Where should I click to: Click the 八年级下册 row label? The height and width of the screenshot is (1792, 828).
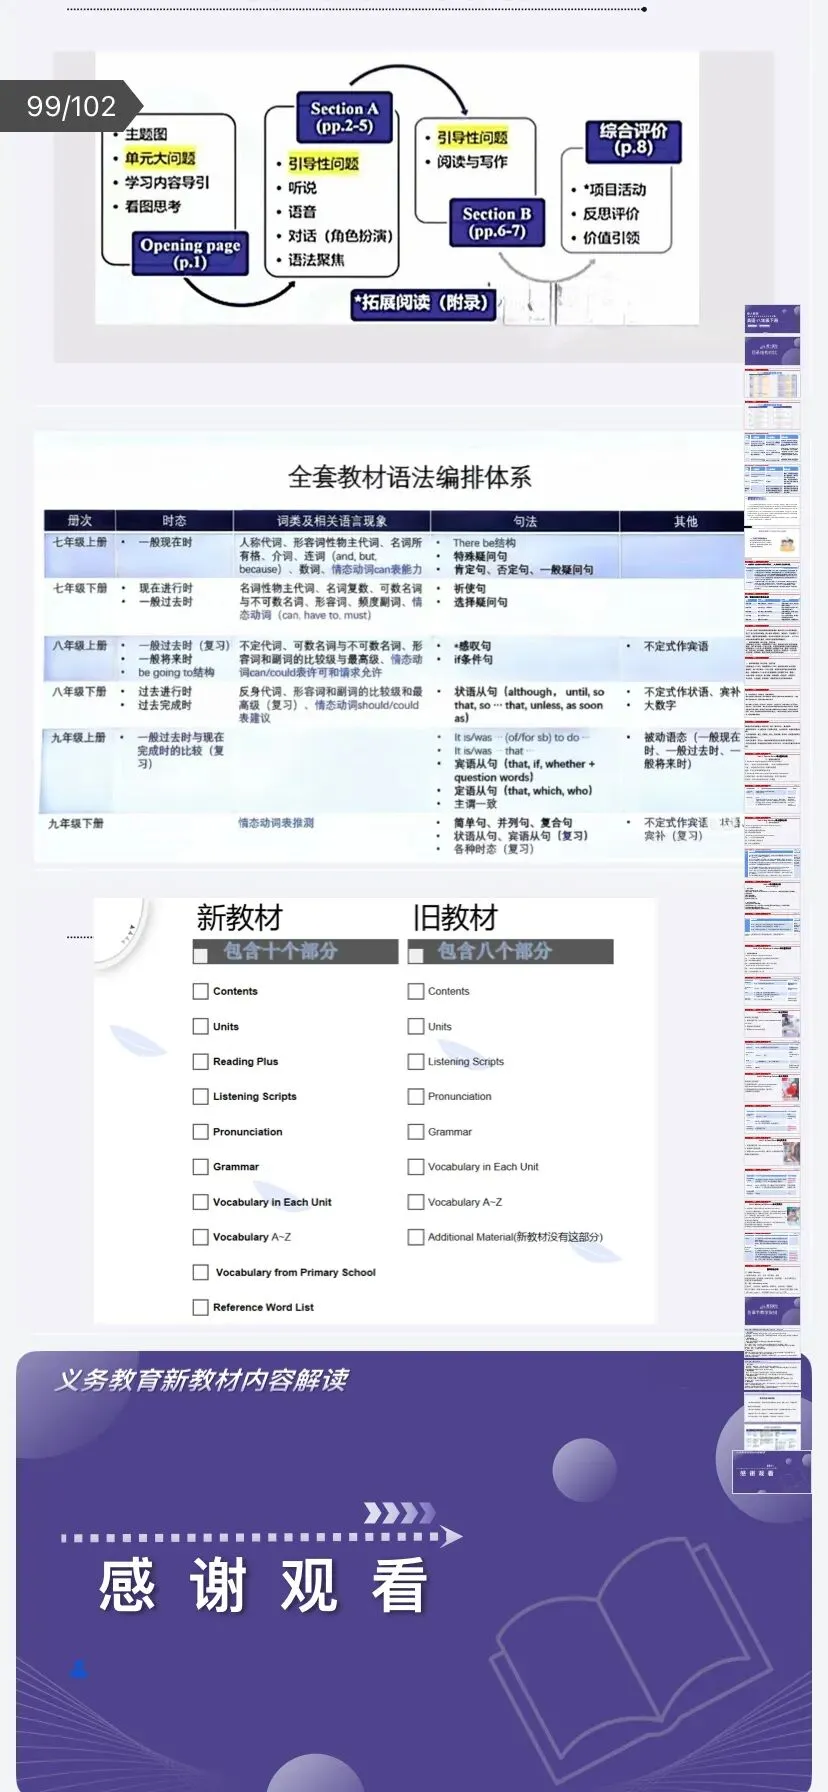point(80,691)
